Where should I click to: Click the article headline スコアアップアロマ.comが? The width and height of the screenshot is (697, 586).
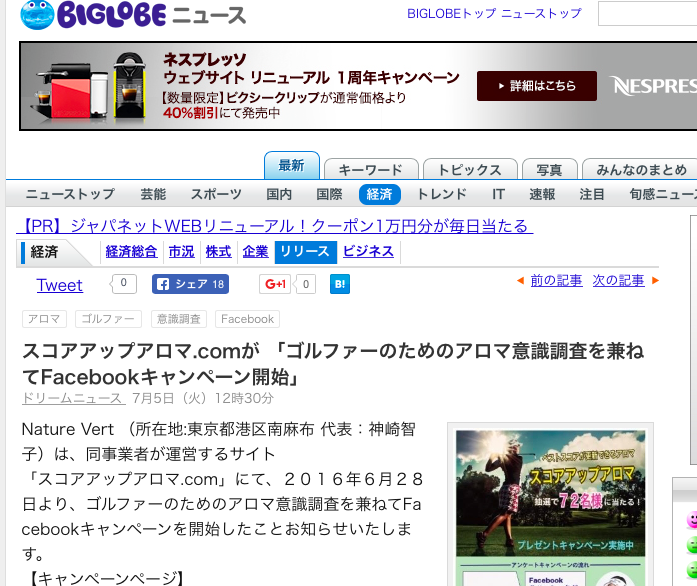point(333,364)
